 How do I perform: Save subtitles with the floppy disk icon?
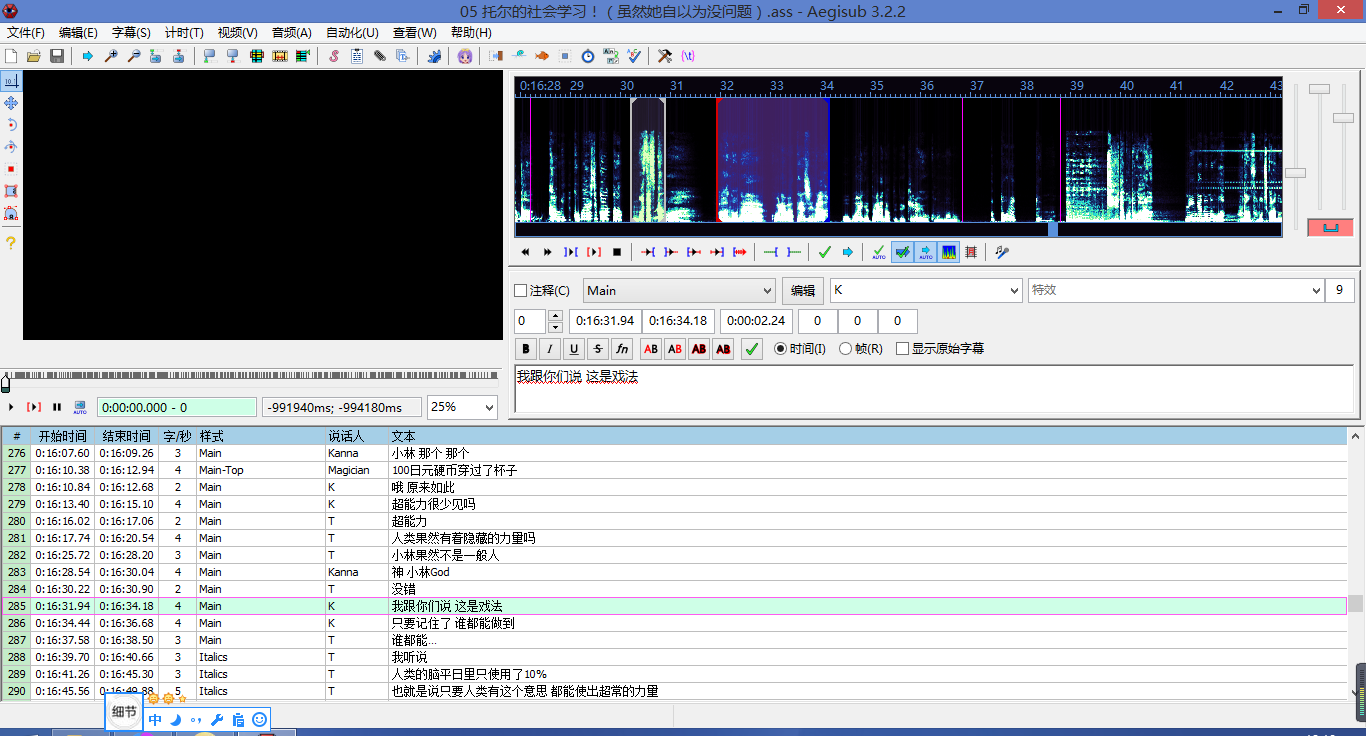pos(57,56)
